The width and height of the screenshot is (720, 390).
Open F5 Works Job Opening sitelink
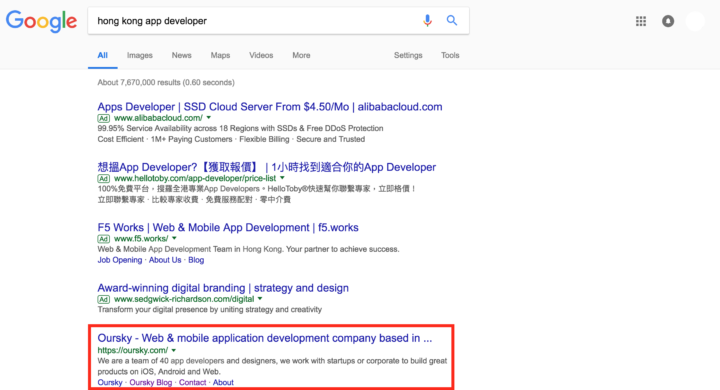coord(119,260)
